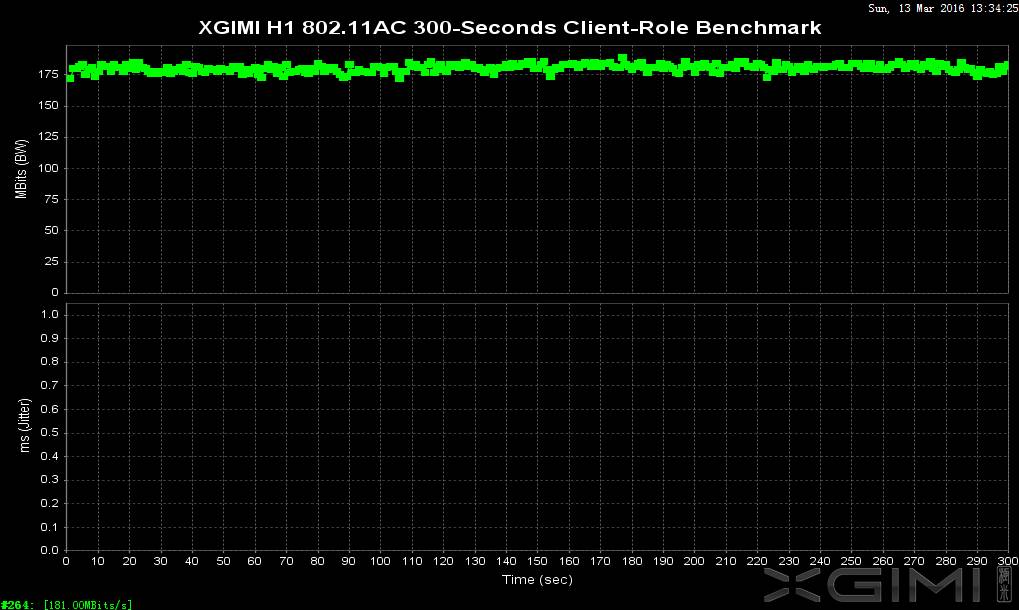Click the 0.5 jitter axis value
Image resolution: width=1019 pixels, height=610 pixels.
[49, 433]
